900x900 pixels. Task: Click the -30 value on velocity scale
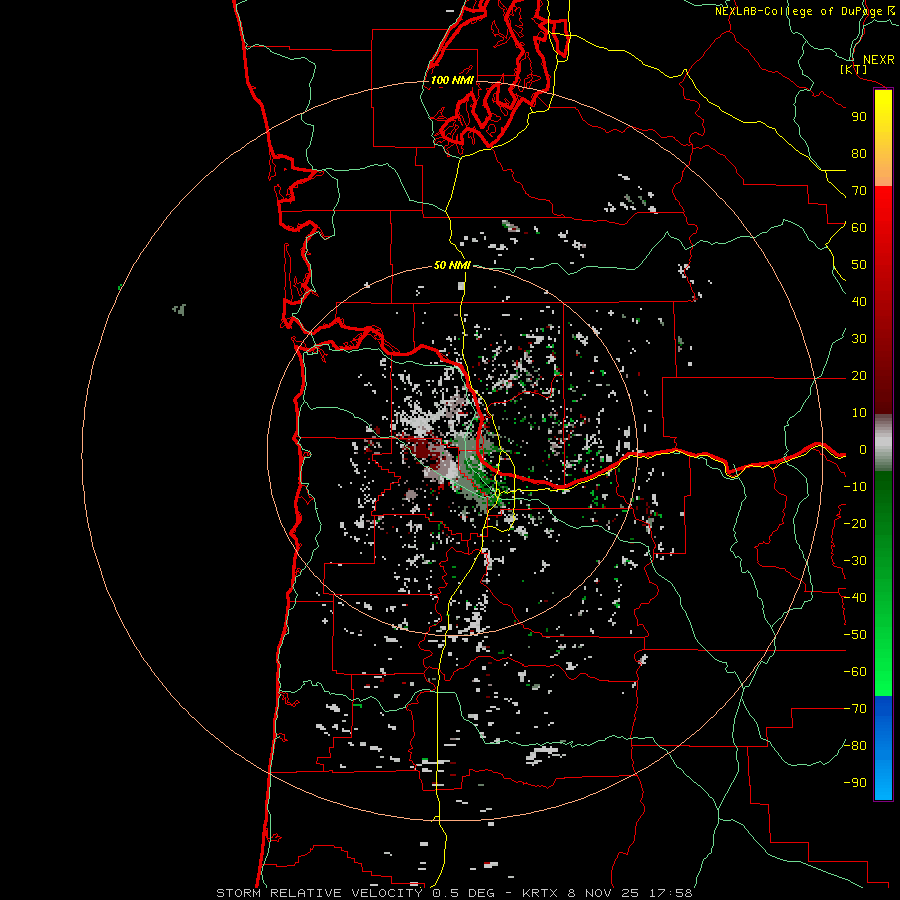(x=855, y=561)
